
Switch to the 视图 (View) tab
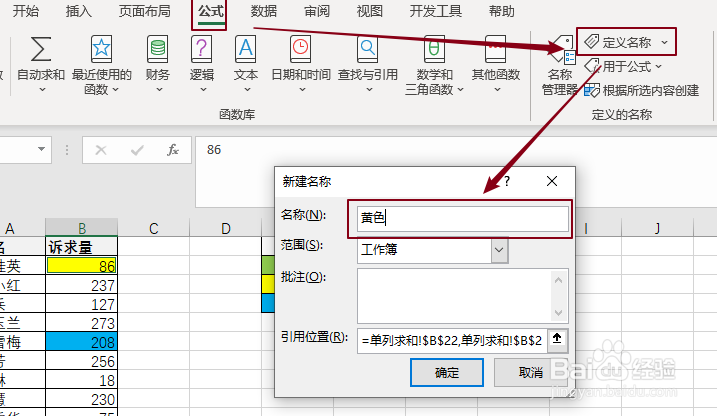(x=369, y=11)
